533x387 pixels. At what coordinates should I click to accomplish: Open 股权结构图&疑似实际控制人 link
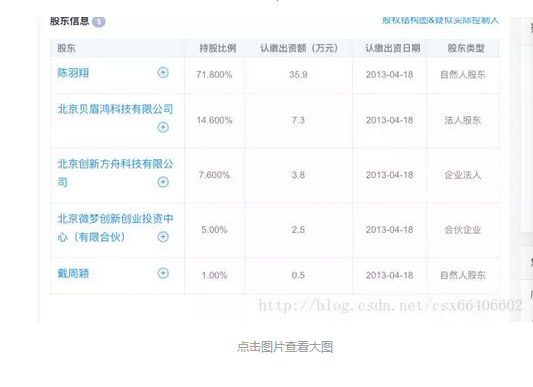[x=440, y=20]
